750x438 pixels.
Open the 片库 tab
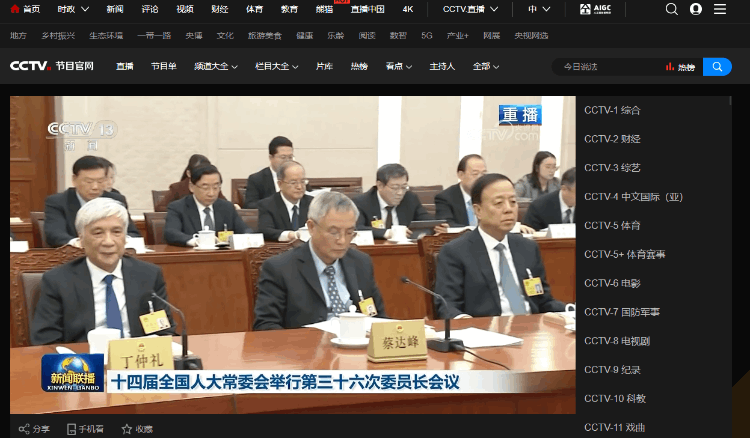click(x=324, y=66)
